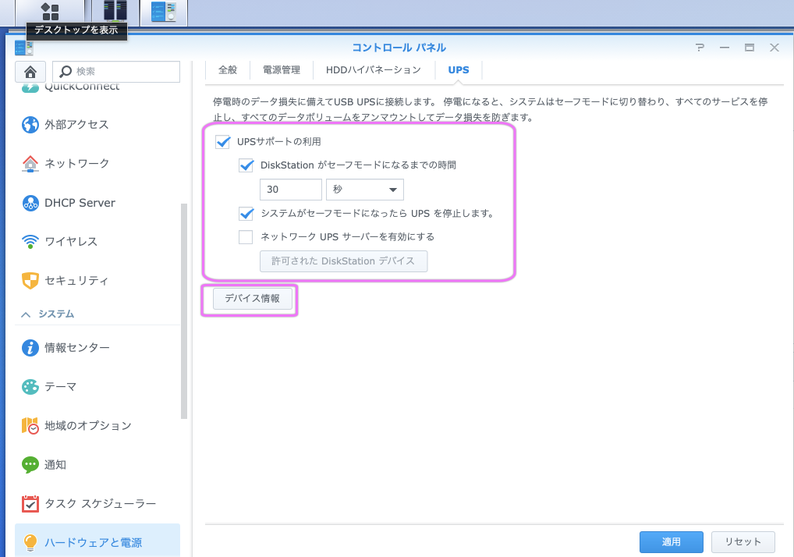794x557 pixels.
Task: Collapse the システム section chevron
Action: (26, 315)
